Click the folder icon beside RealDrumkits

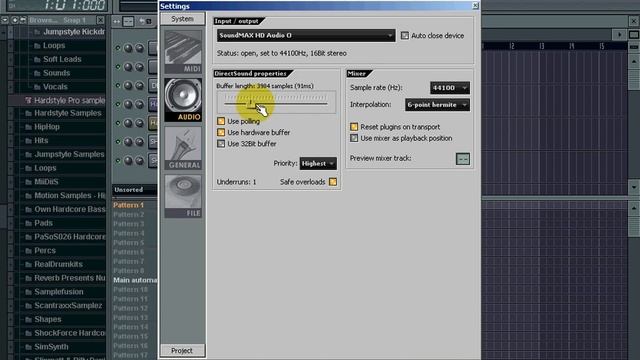tap(29, 264)
